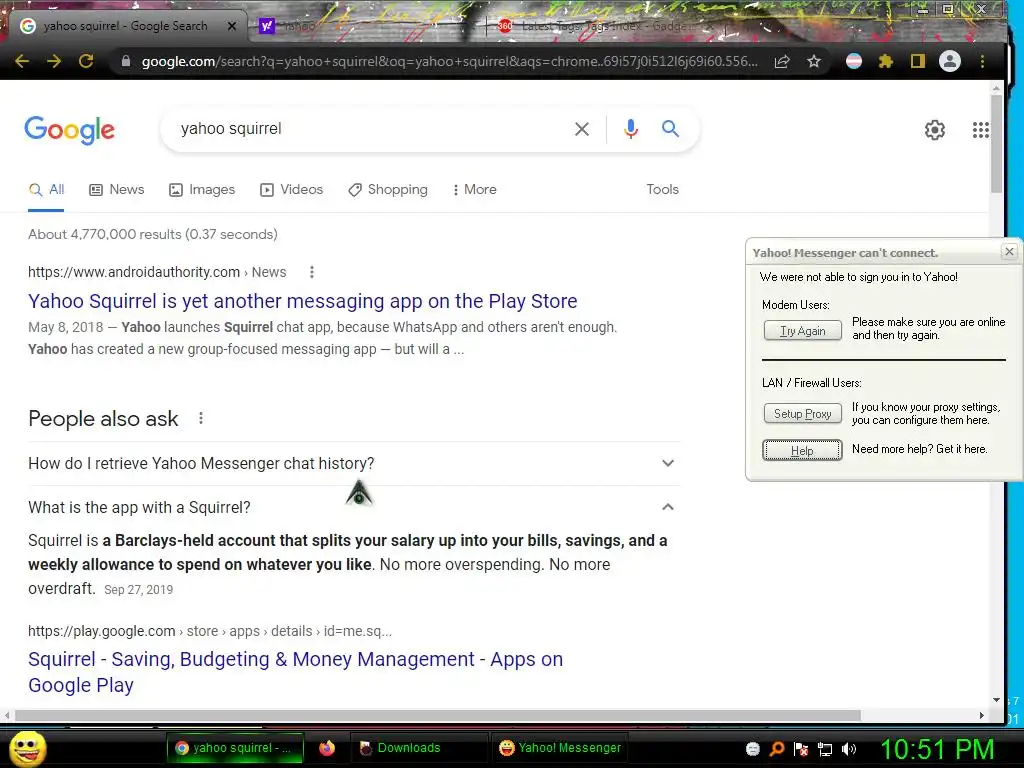Click the Help button in Messenger dialog
1024x768 pixels.
pos(802,450)
